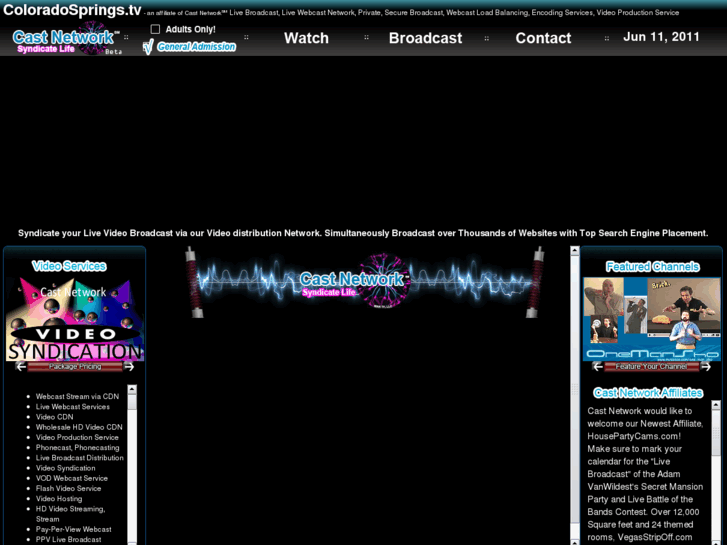
Task: Open Video Hosting link
Action: pyautogui.click(x=59, y=499)
